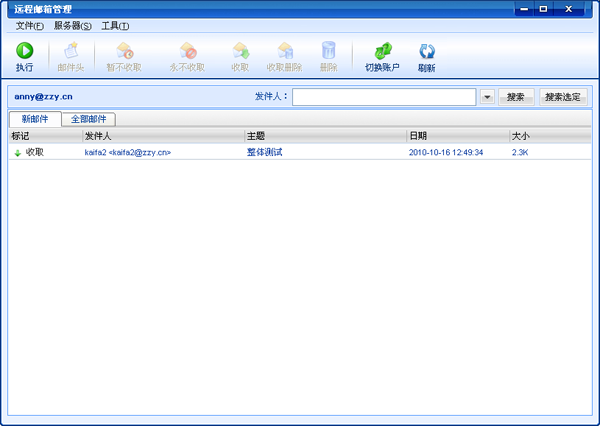Click the 删除 (Delete) trash icon
This screenshot has height=426, width=600.
[328, 51]
